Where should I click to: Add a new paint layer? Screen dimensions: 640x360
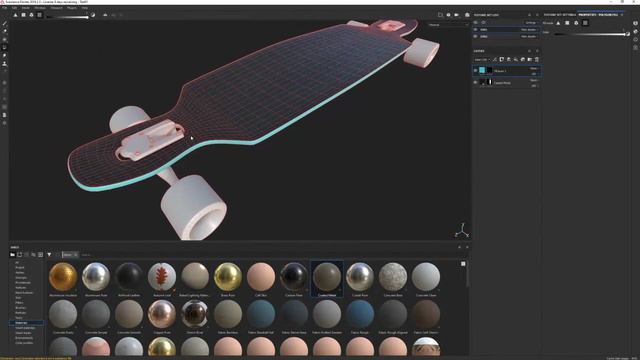coord(509,60)
